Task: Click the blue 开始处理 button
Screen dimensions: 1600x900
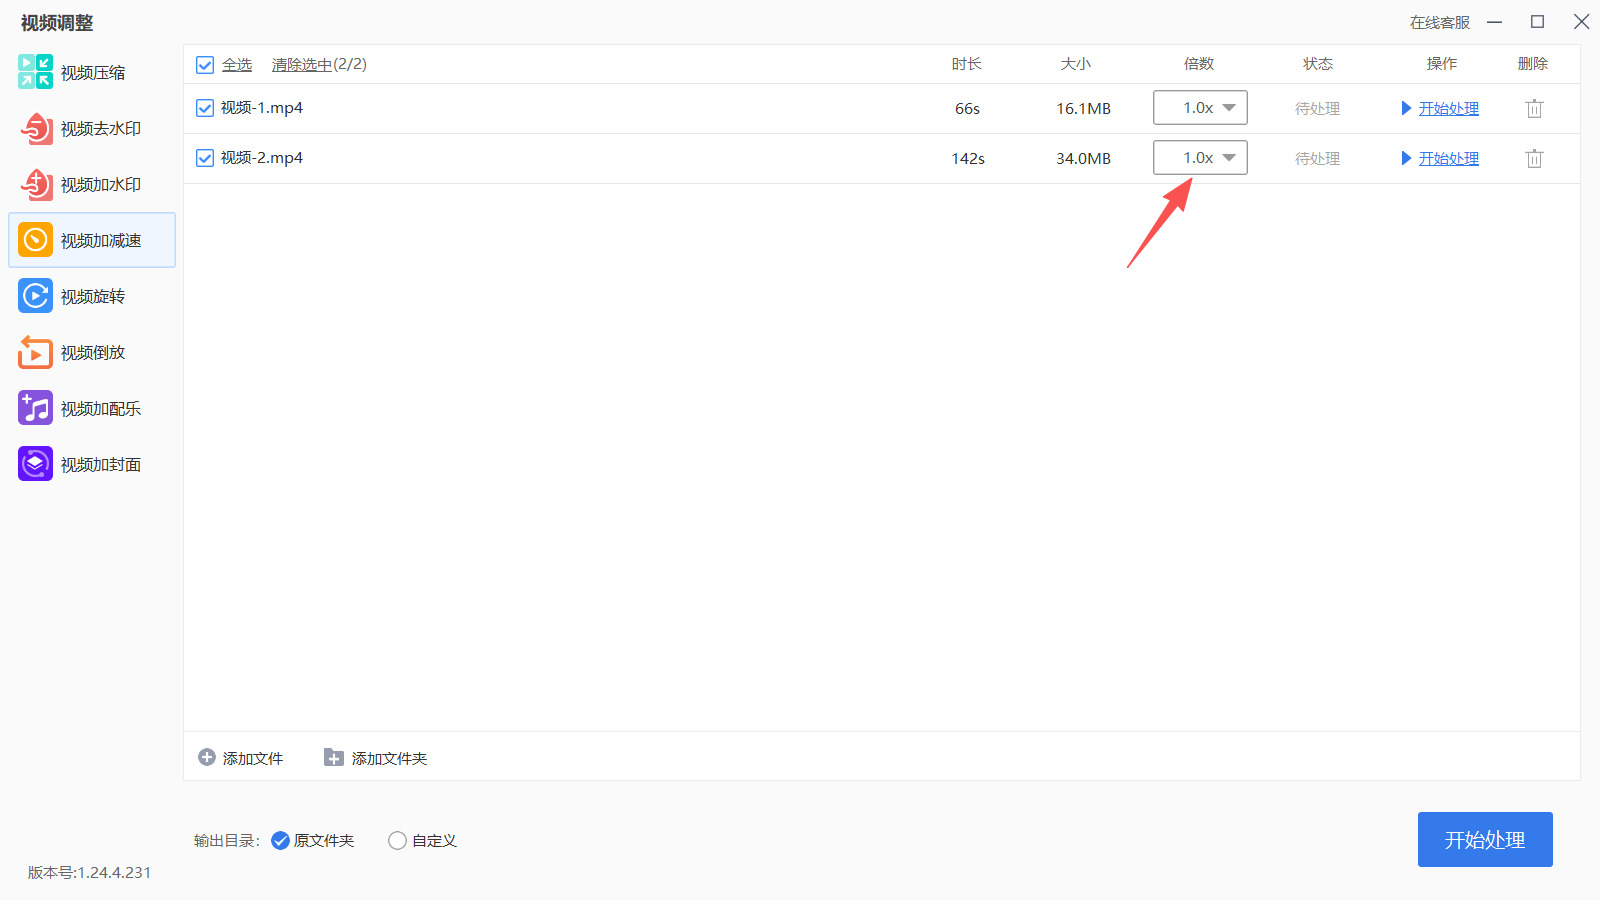Action: (x=1485, y=839)
